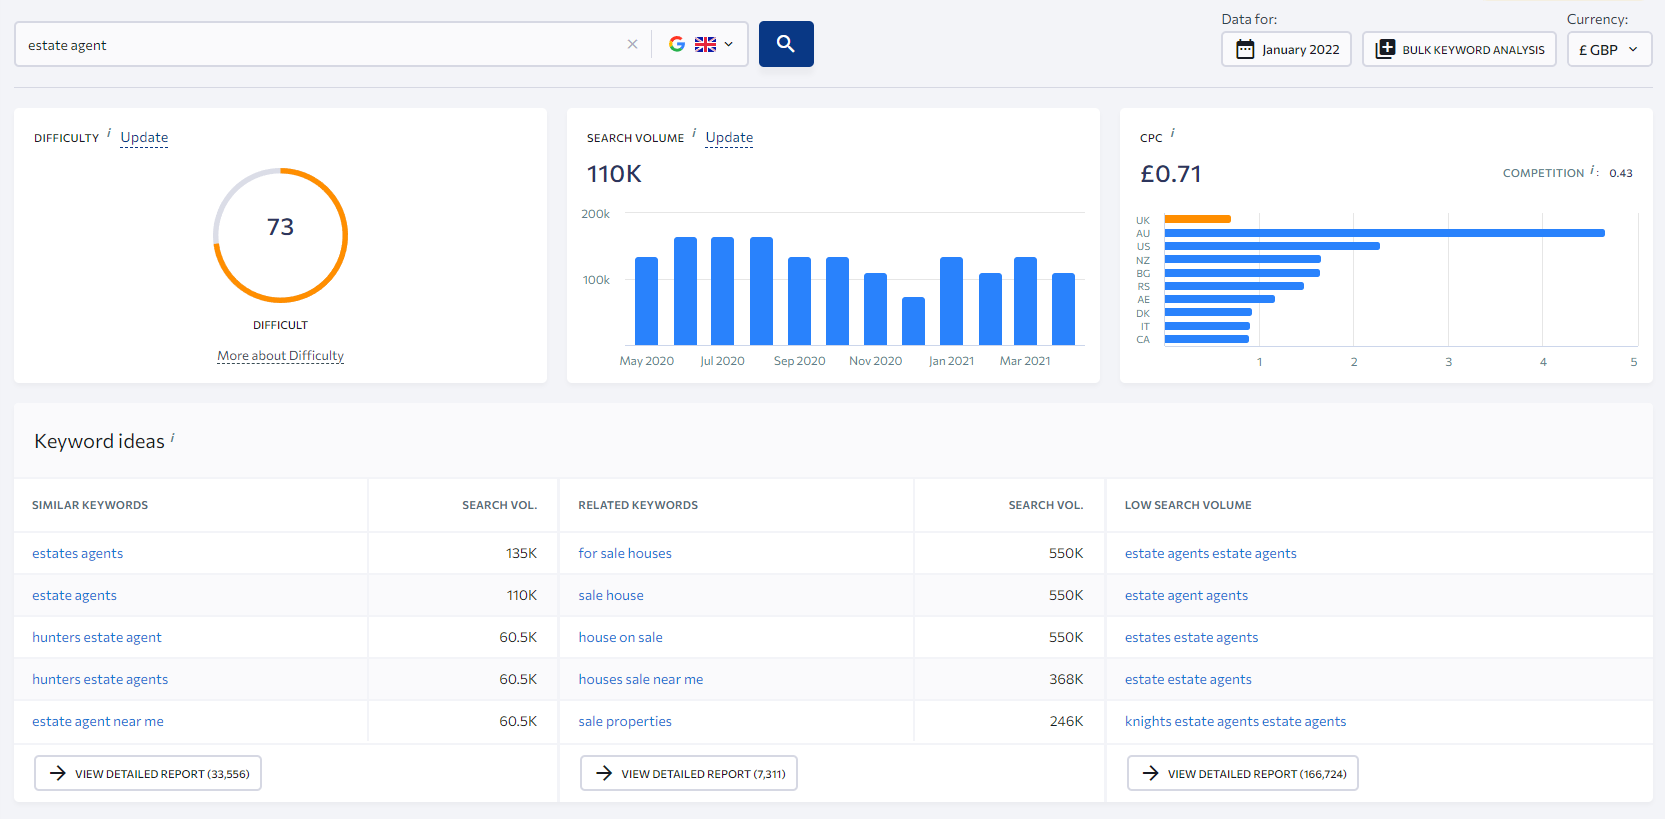Click in the 'estate agent' search field
The height and width of the screenshot is (819, 1665).
(x=320, y=45)
